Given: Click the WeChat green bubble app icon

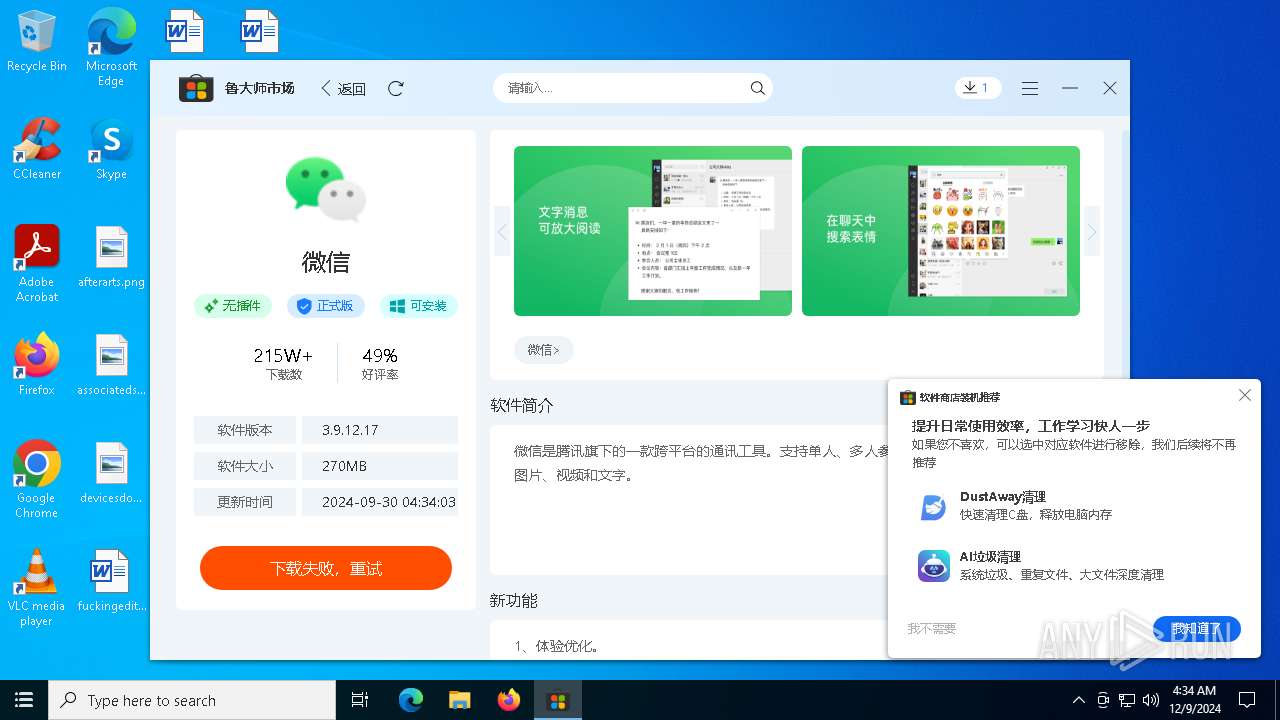Looking at the screenshot, I should [x=326, y=188].
